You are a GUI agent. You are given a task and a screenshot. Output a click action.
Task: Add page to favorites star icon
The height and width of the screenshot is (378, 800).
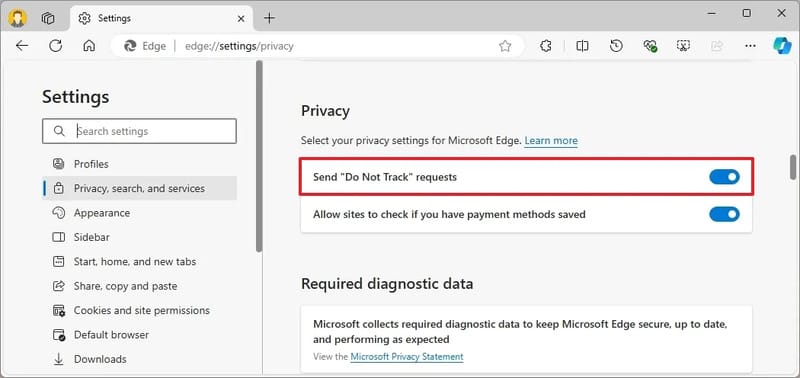coord(505,46)
